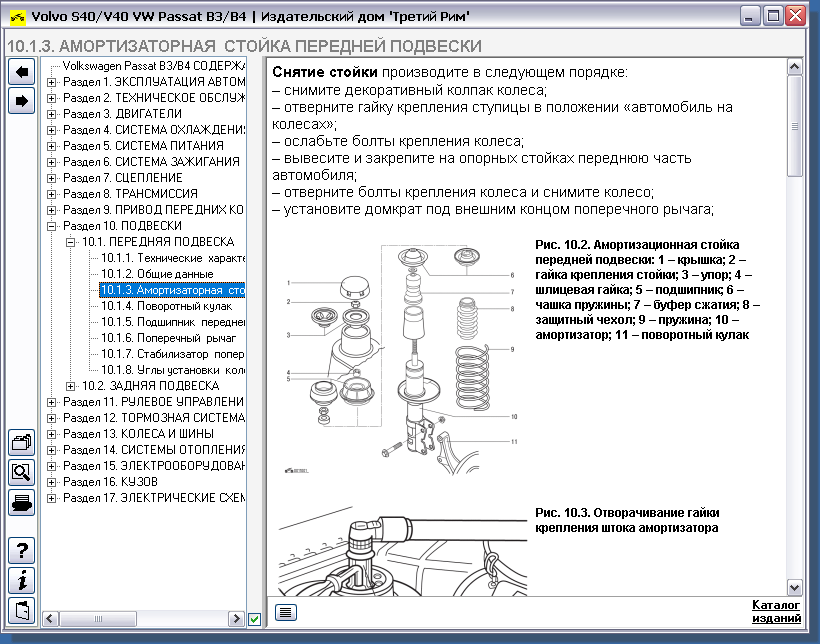Click the exit door icon at sidebar bottom

coord(21,611)
